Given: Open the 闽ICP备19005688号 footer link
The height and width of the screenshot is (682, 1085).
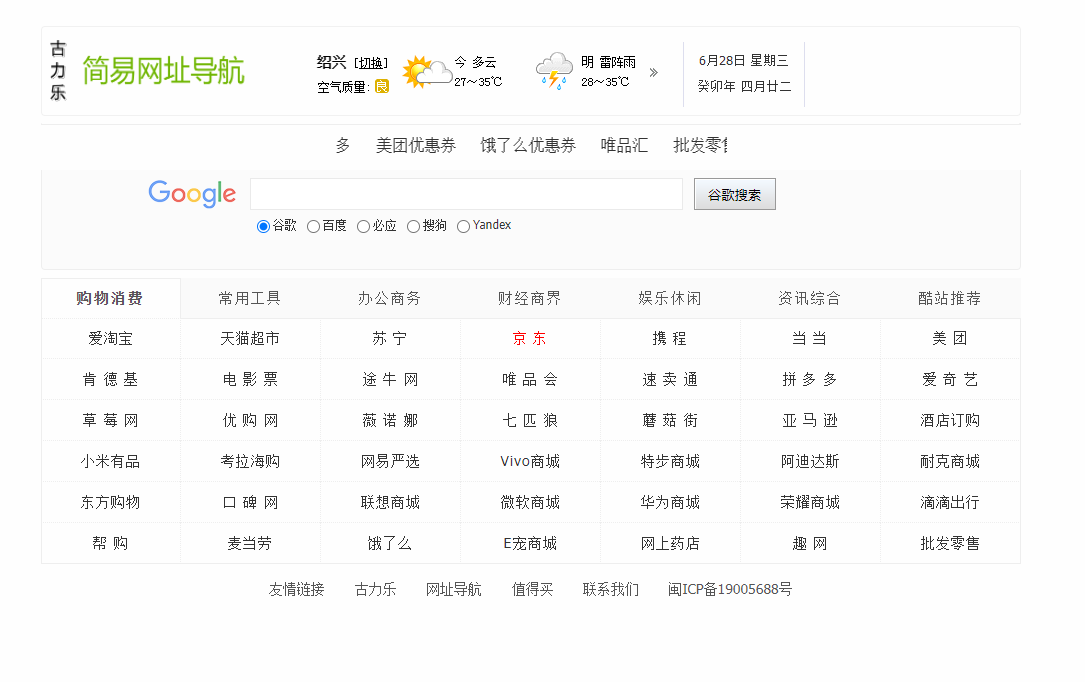Looking at the screenshot, I should [730, 589].
